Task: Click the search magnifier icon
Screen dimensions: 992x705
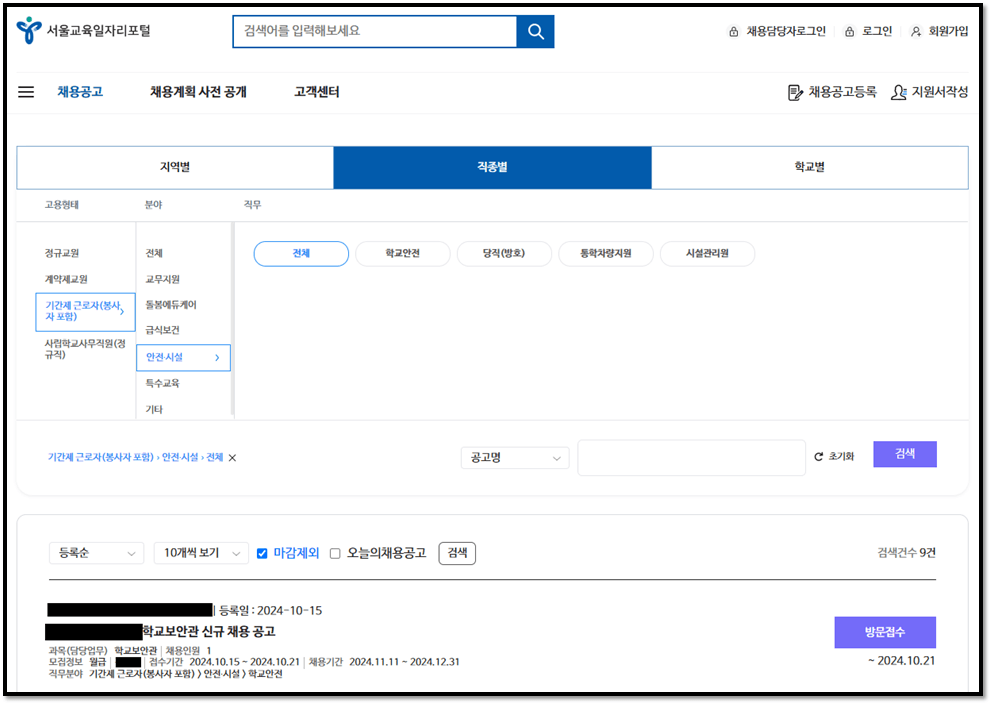Action: pos(535,31)
